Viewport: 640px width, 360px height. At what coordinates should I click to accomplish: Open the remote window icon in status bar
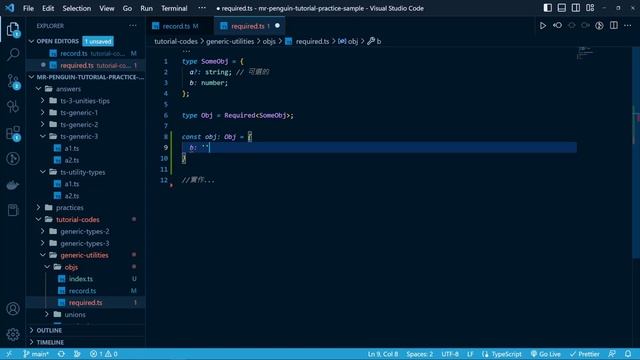(9, 354)
